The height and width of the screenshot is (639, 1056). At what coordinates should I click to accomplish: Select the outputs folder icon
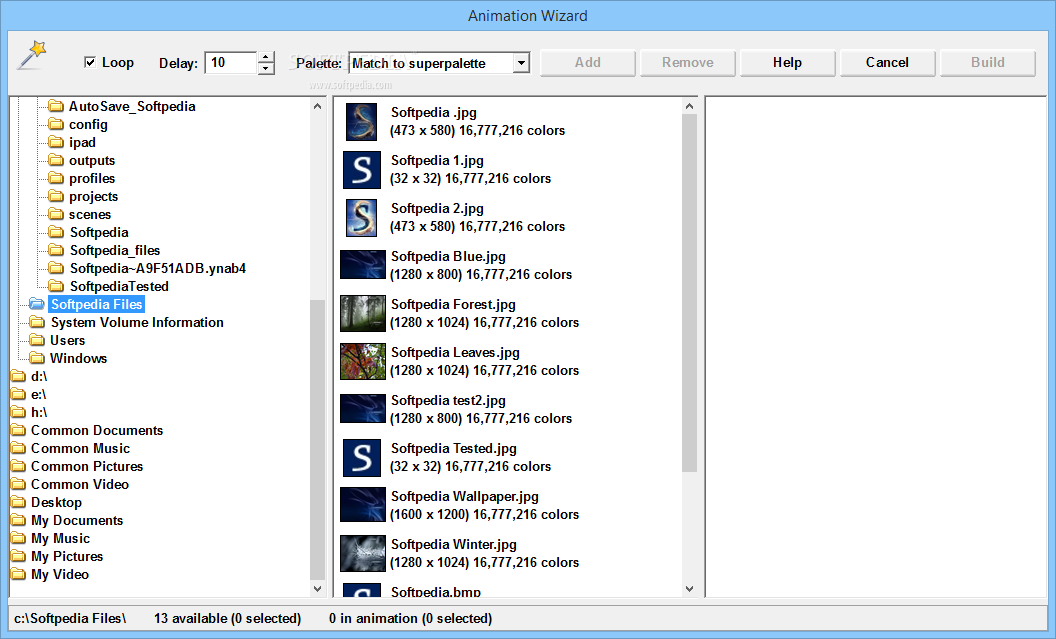tap(56, 160)
